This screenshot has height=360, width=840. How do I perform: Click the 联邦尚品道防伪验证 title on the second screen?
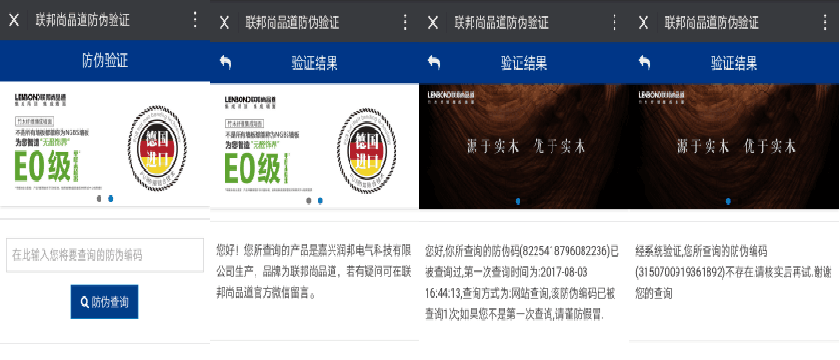(x=292, y=22)
